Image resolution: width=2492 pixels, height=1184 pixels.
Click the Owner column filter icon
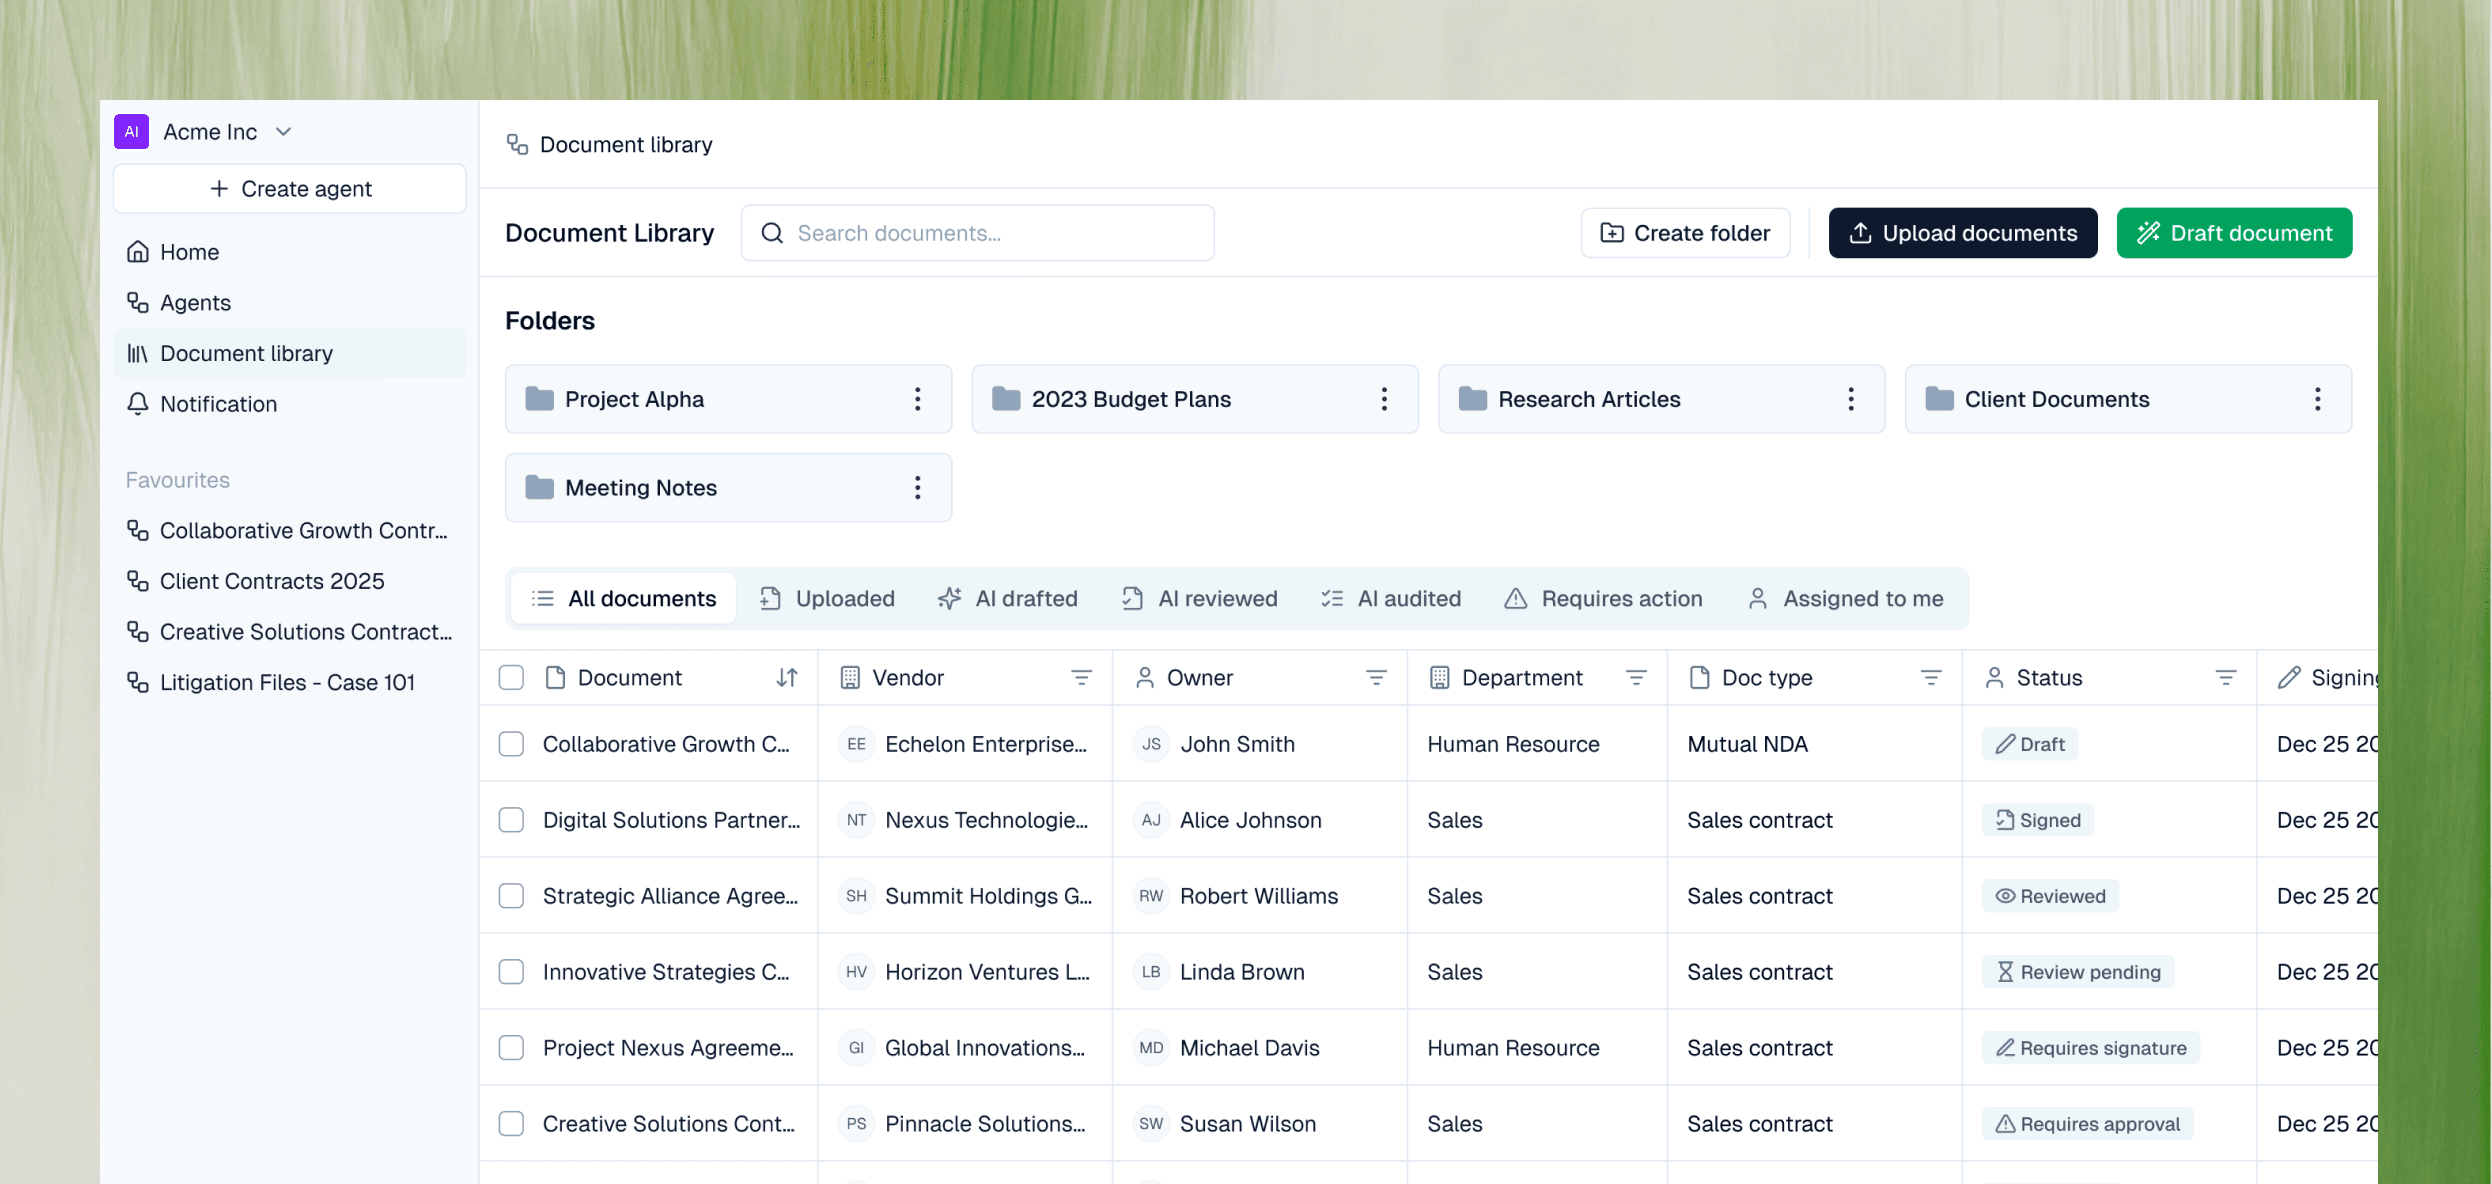click(1376, 678)
